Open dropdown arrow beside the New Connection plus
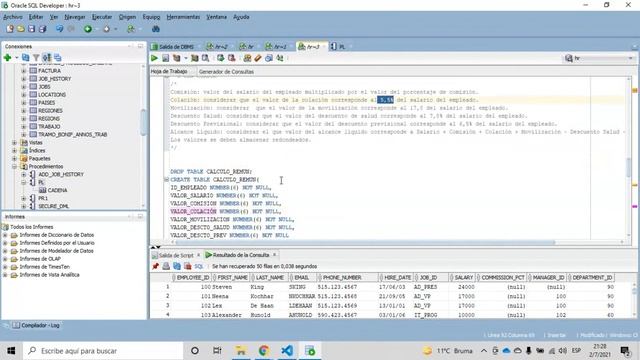 (16, 58)
